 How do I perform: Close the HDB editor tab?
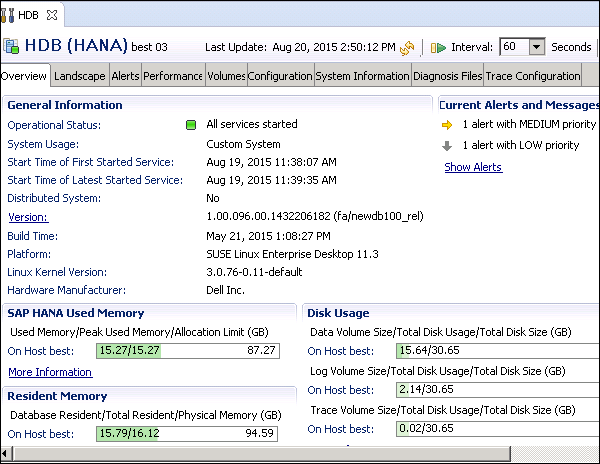pos(53,15)
